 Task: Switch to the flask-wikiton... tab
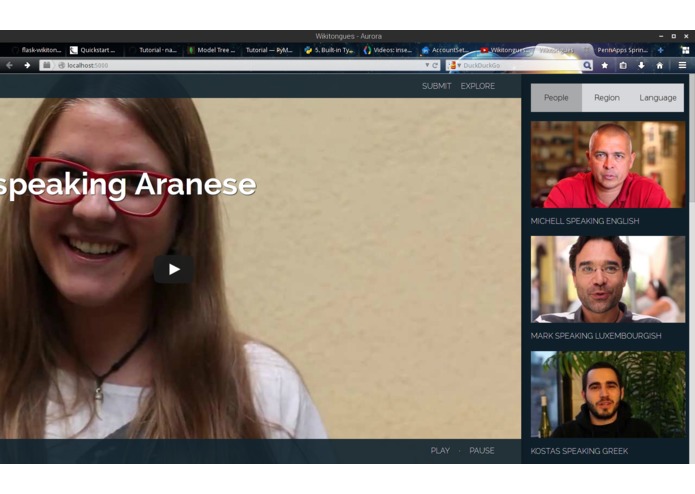[36, 50]
